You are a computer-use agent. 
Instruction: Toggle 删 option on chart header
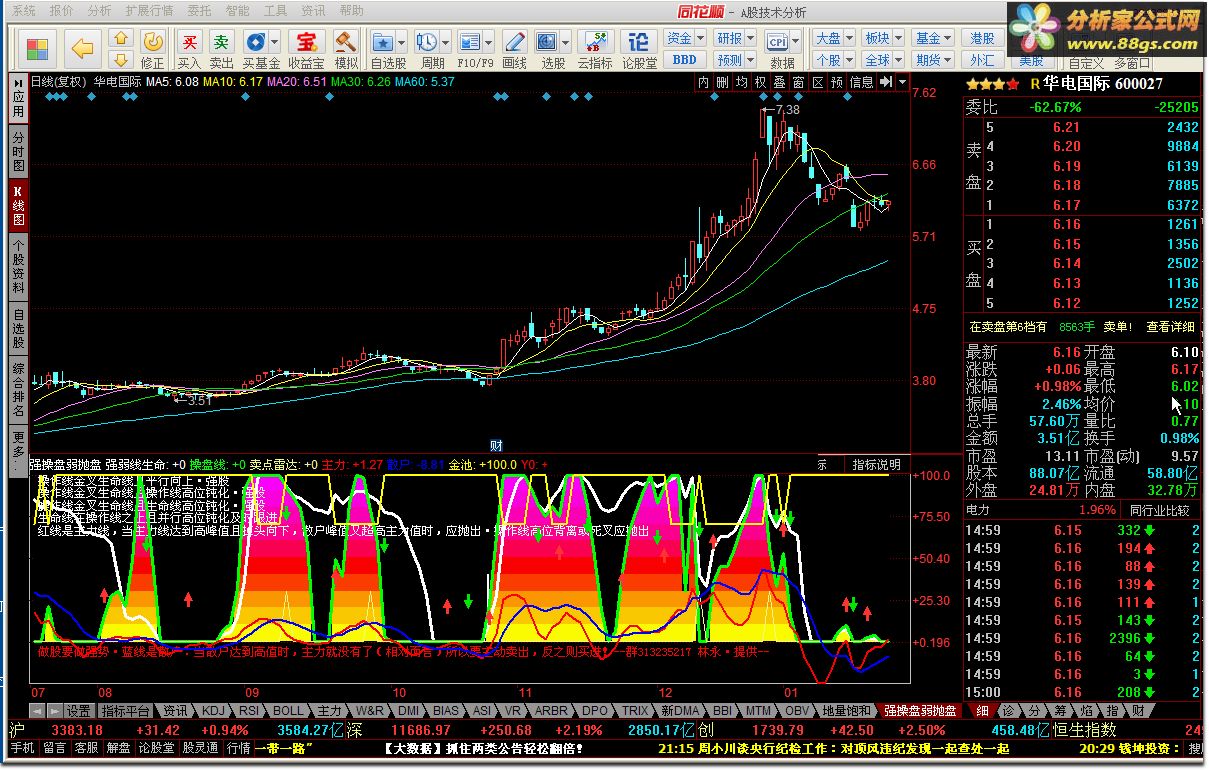722,83
